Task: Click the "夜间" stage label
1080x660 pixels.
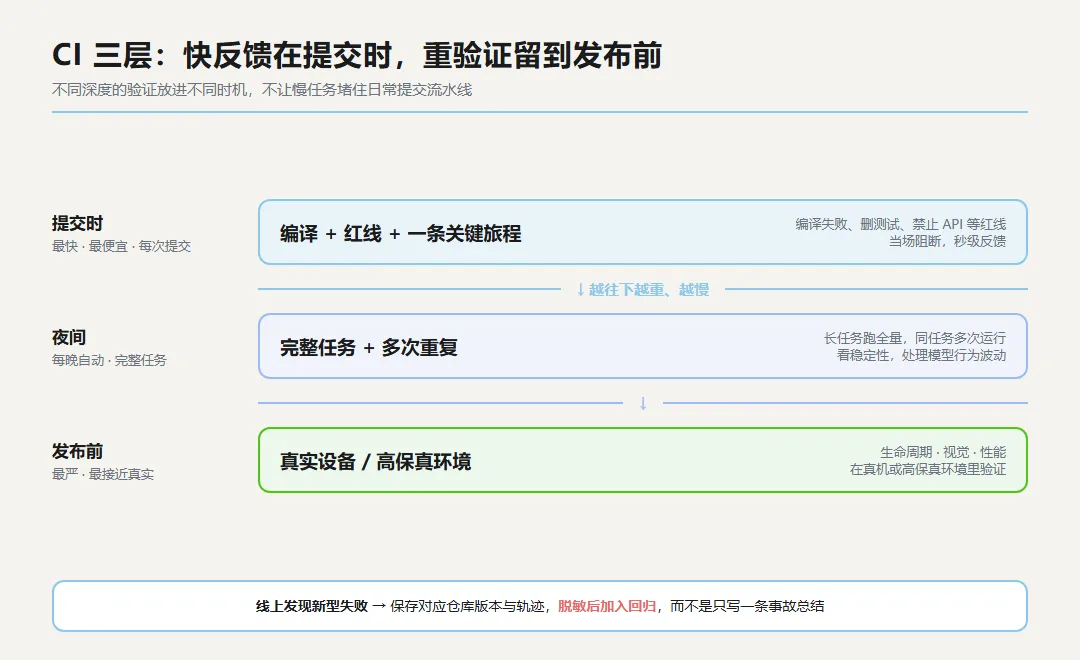Action: [69, 338]
